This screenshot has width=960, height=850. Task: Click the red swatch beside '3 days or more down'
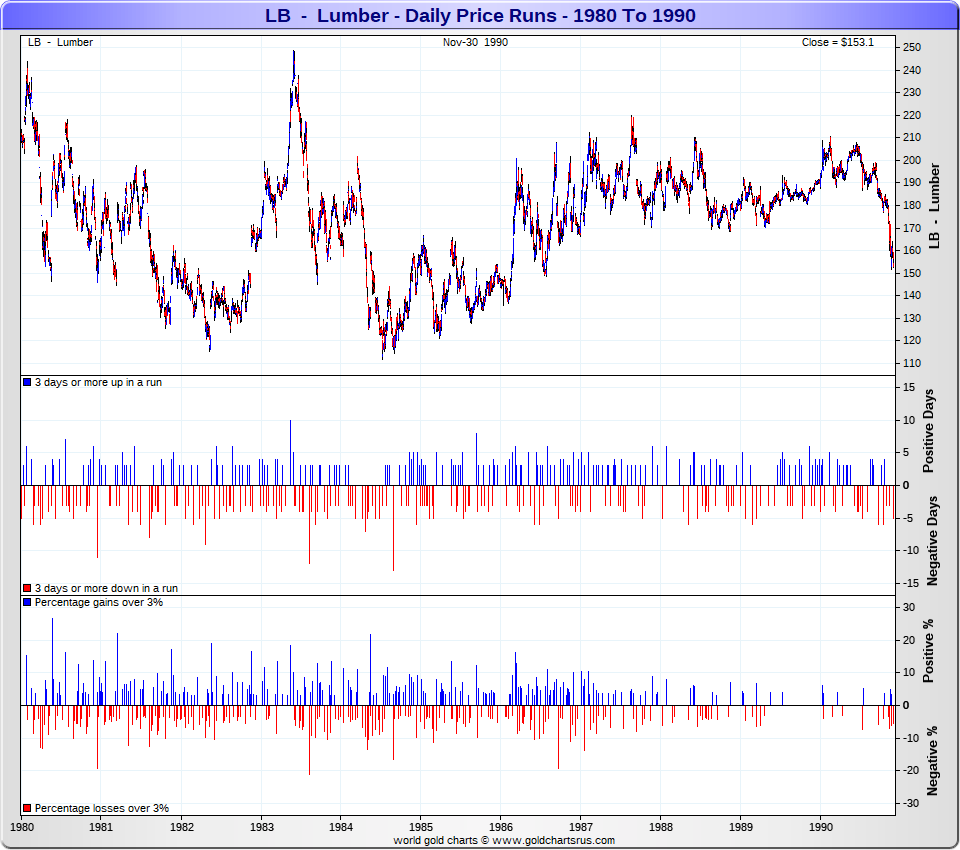[28, 588]
